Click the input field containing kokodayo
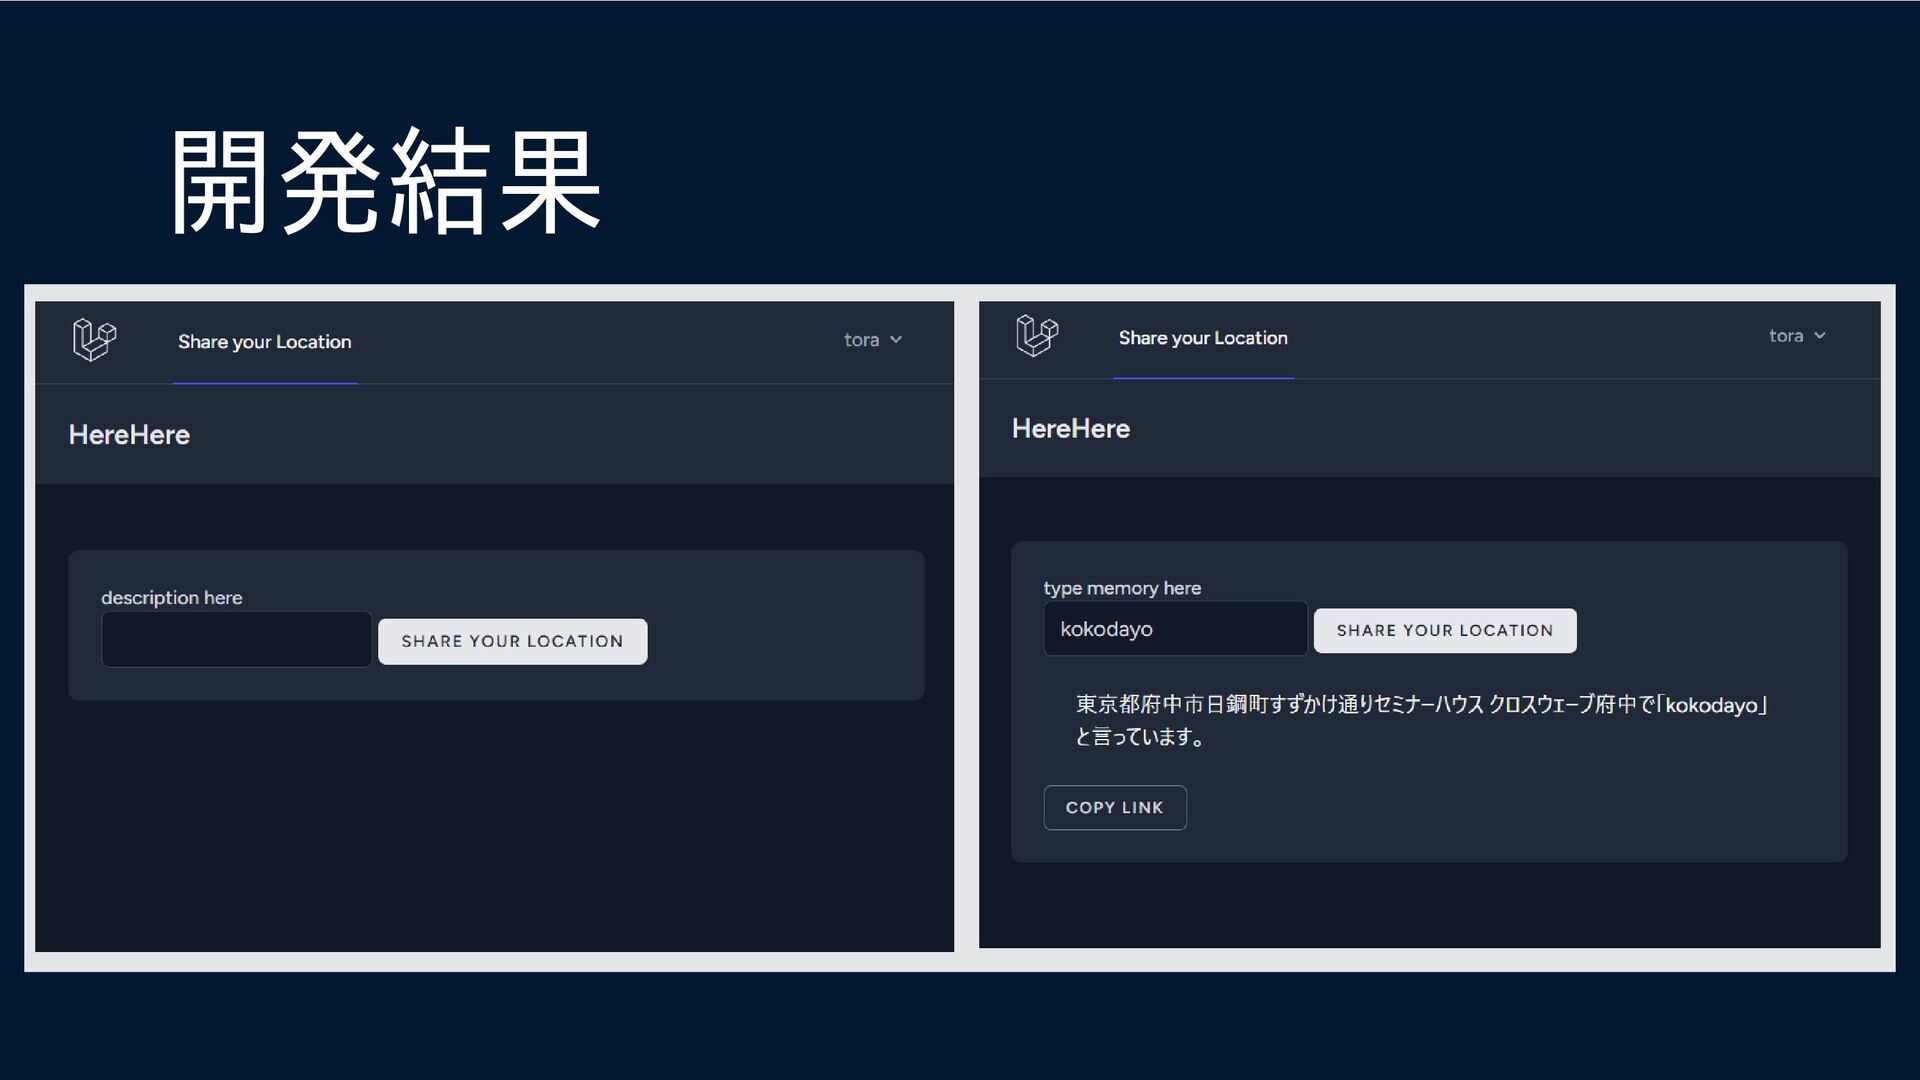The width and height of the screenshot is (1920, 1080). (1175, 629)
